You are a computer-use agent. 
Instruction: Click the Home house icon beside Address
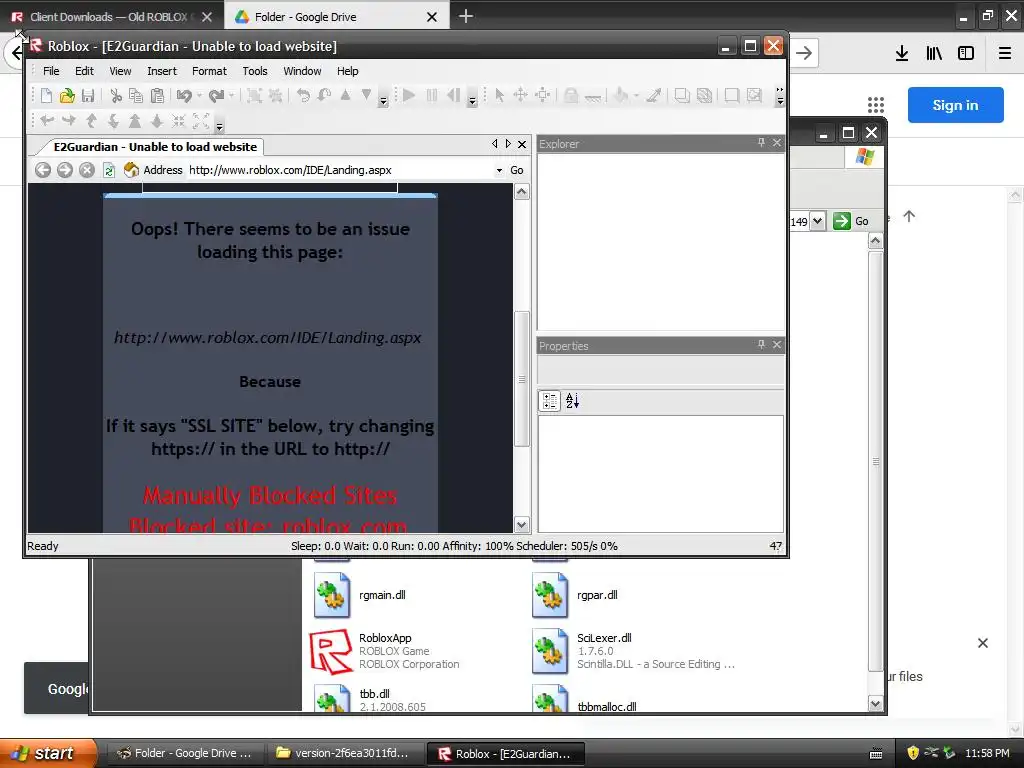[x=131, y=170]
